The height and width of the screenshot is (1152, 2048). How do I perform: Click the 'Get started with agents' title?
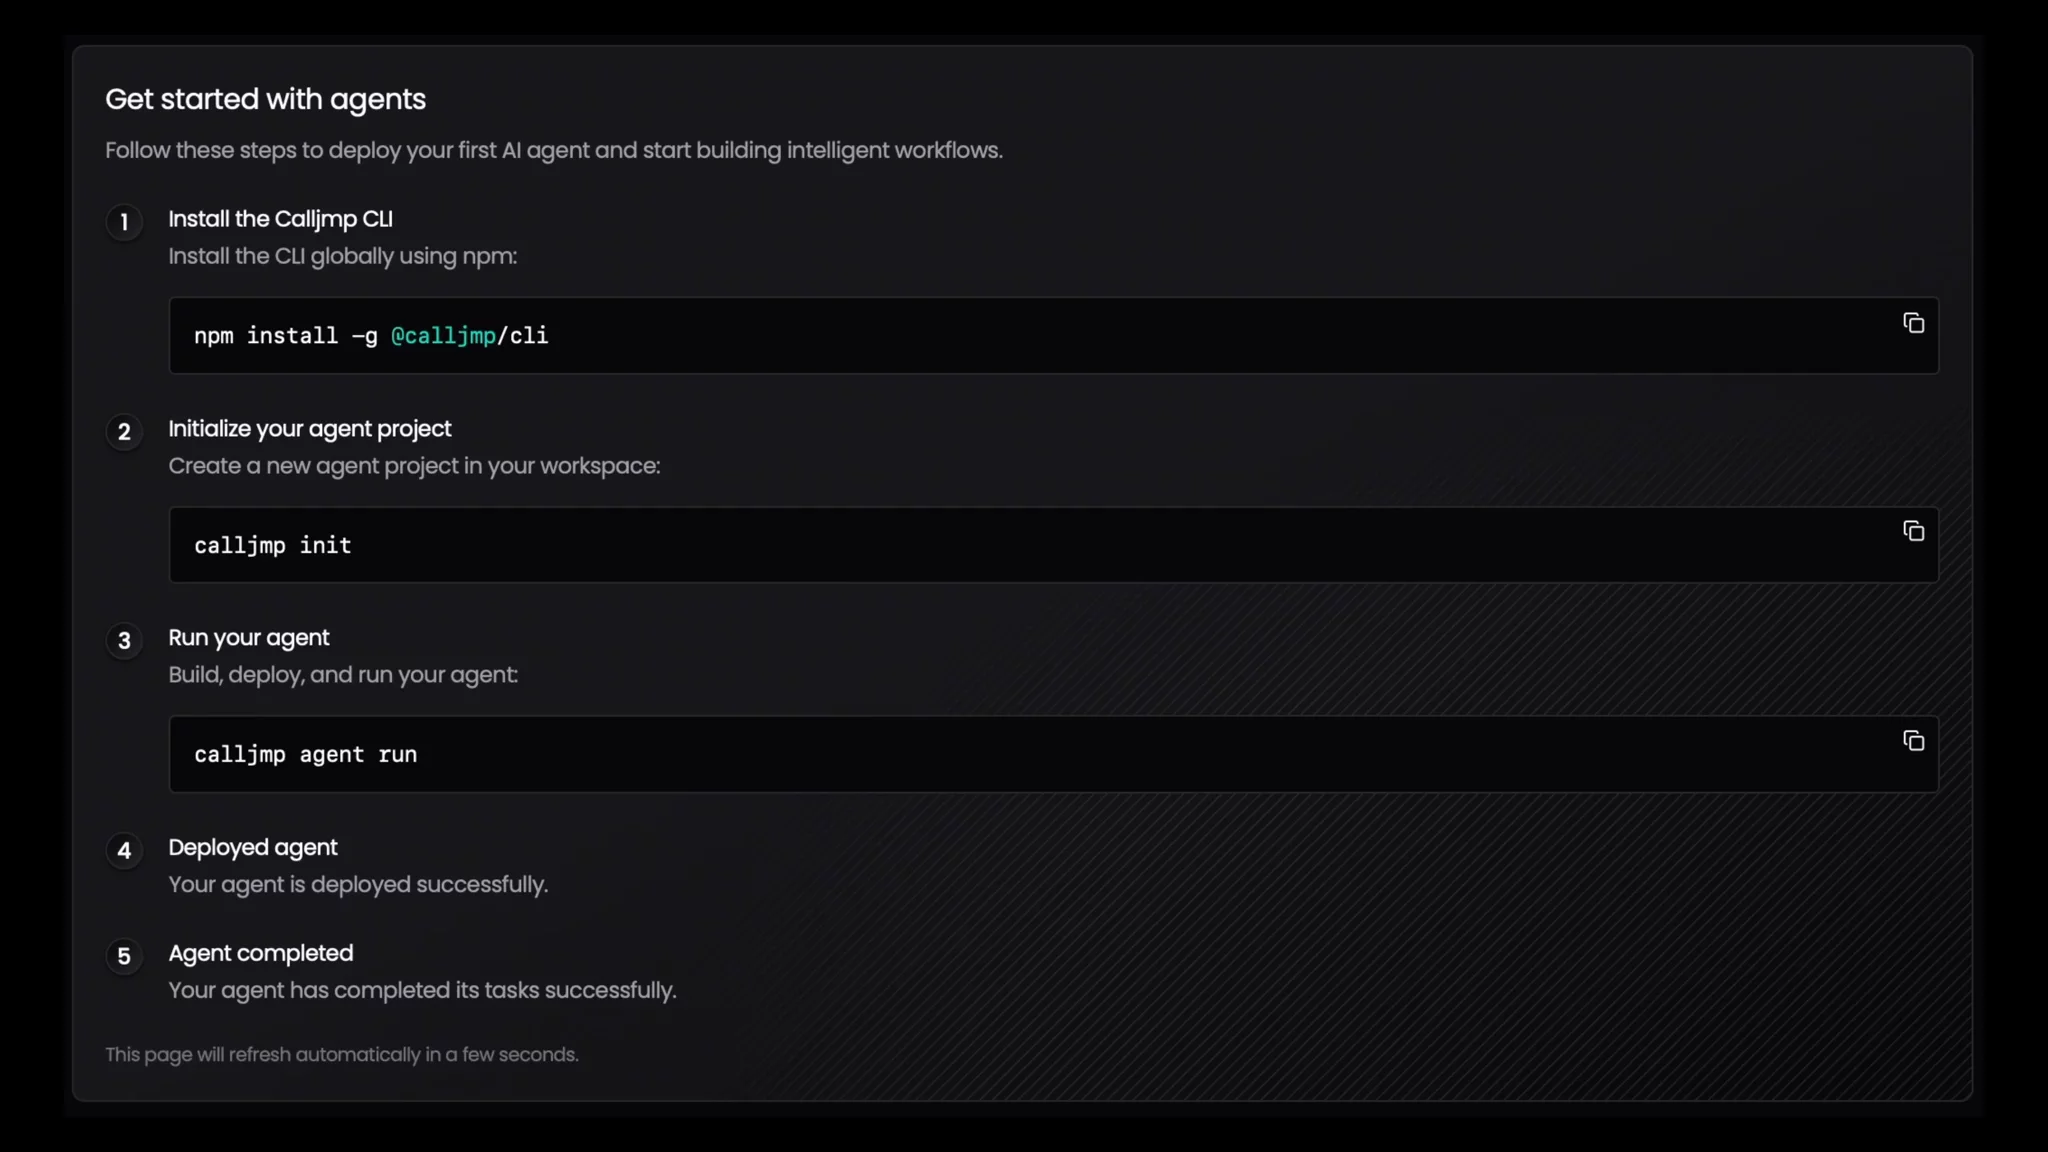click(x=265, y=99)
